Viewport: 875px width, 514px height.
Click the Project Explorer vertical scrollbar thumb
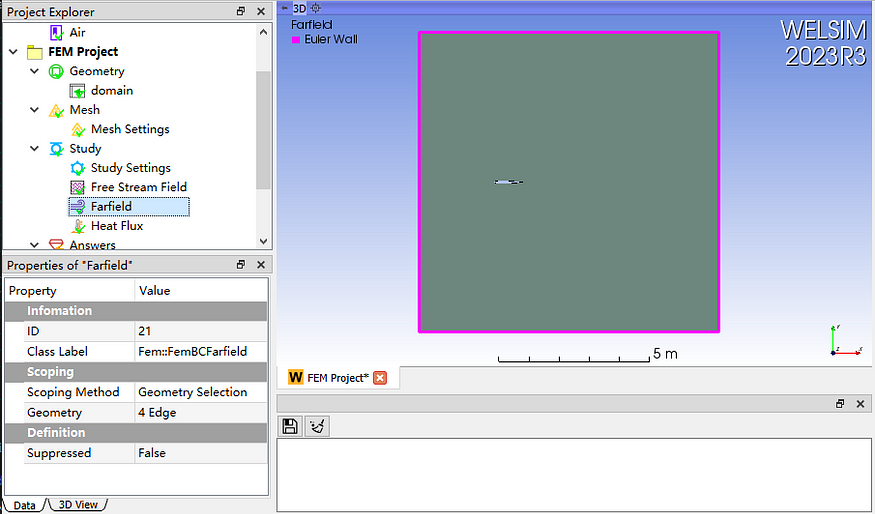(x=263, y=130)
